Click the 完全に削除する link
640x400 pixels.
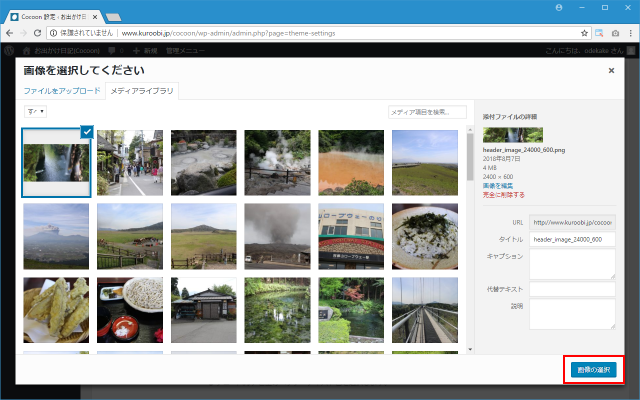504,195
